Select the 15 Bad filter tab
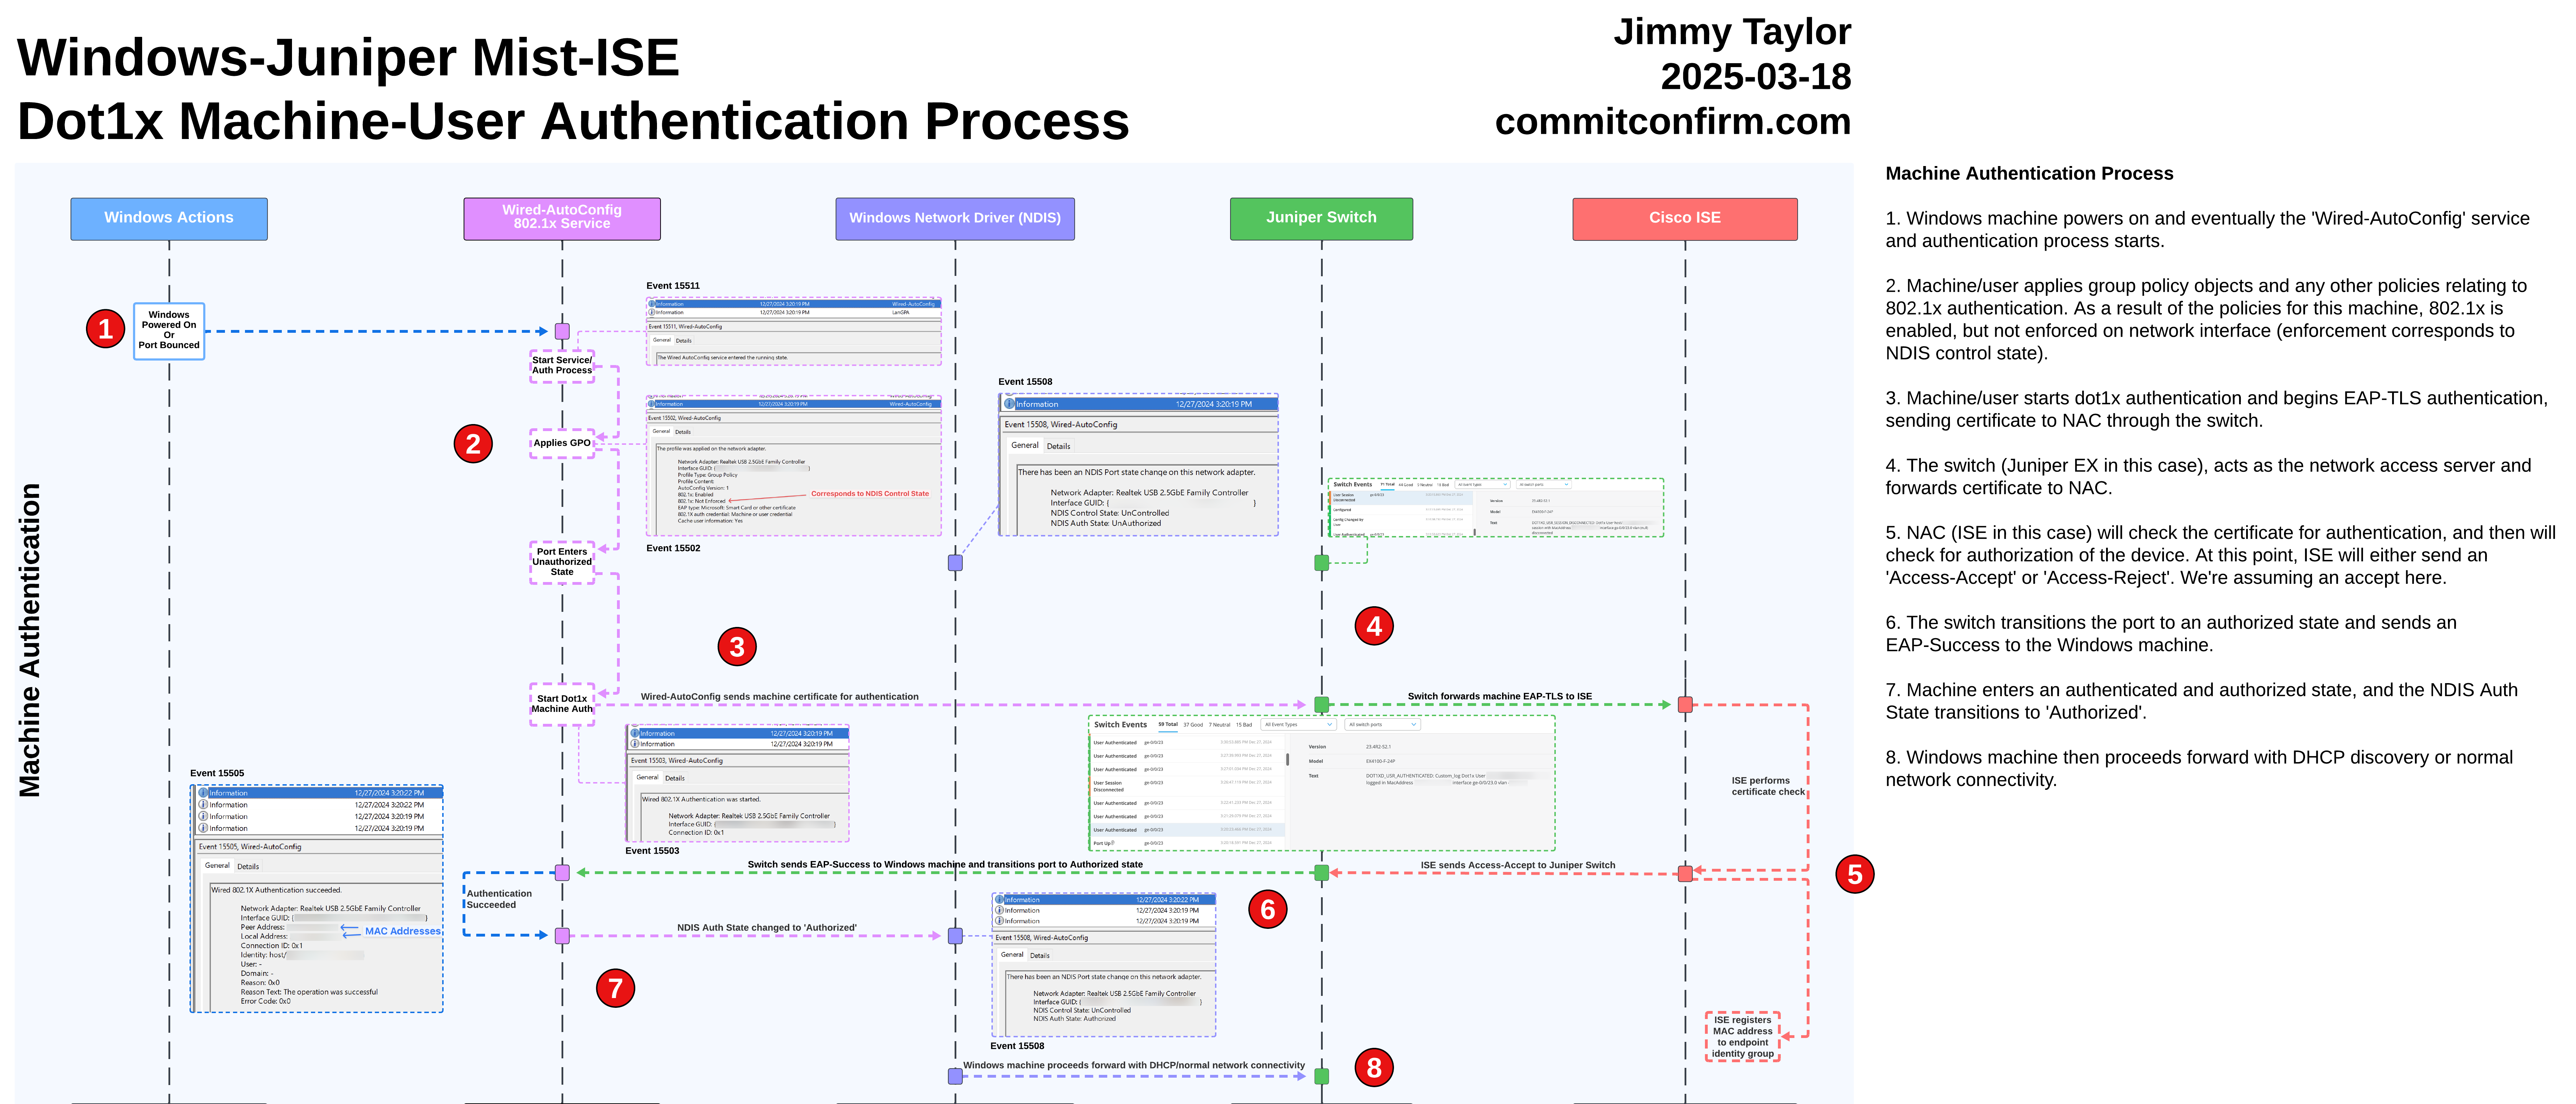The image size is (2576, 1104). (1244, 725)
